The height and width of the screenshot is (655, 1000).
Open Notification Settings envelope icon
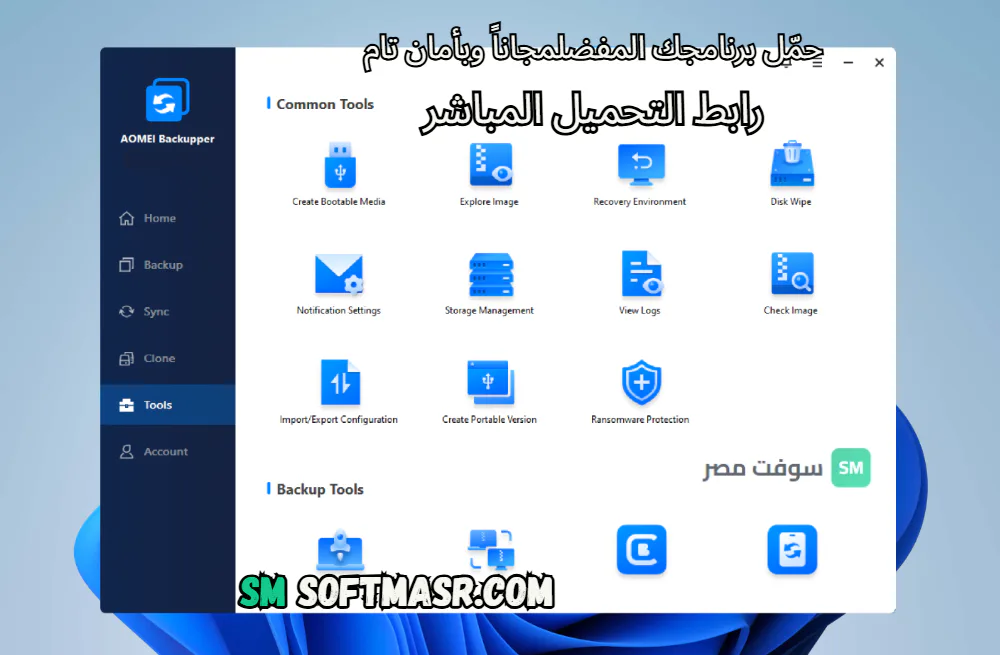click(x=339, y=274)
